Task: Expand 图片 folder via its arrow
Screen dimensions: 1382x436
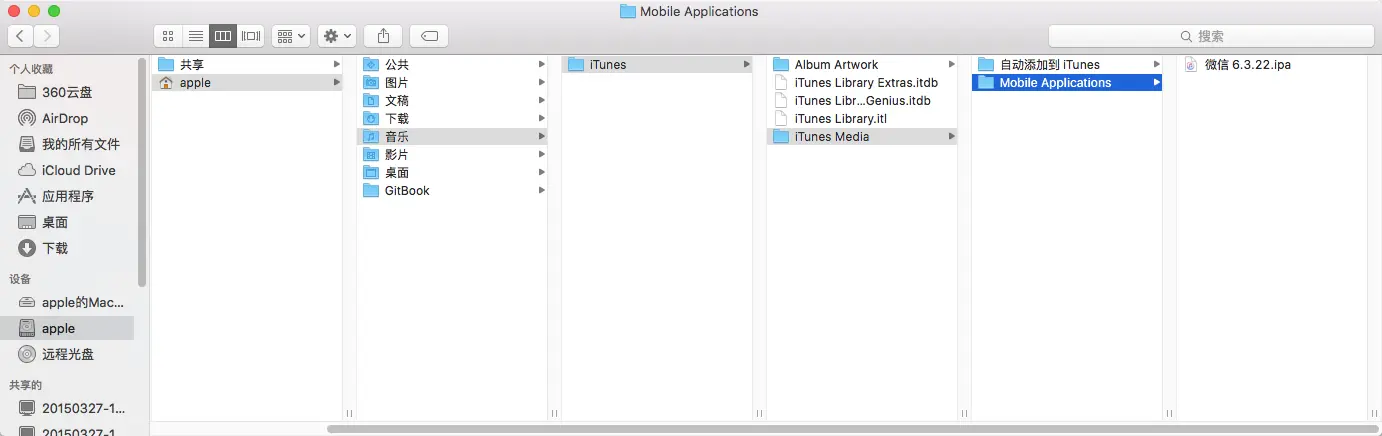Action: tap(542, 82)
